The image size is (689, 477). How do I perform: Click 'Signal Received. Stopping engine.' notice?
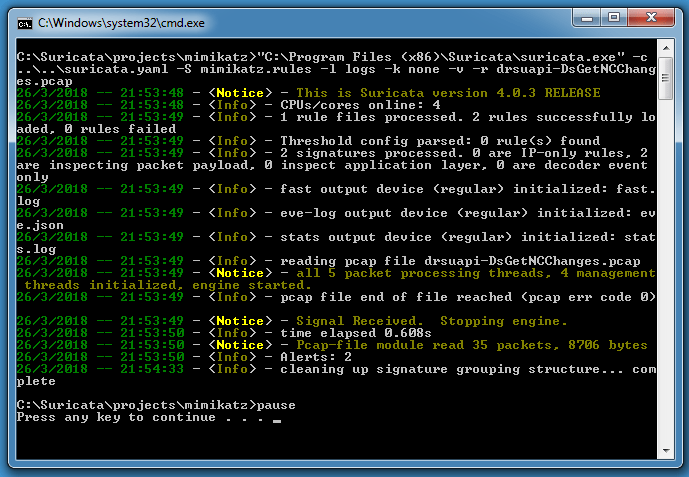[x=423, y=321]
